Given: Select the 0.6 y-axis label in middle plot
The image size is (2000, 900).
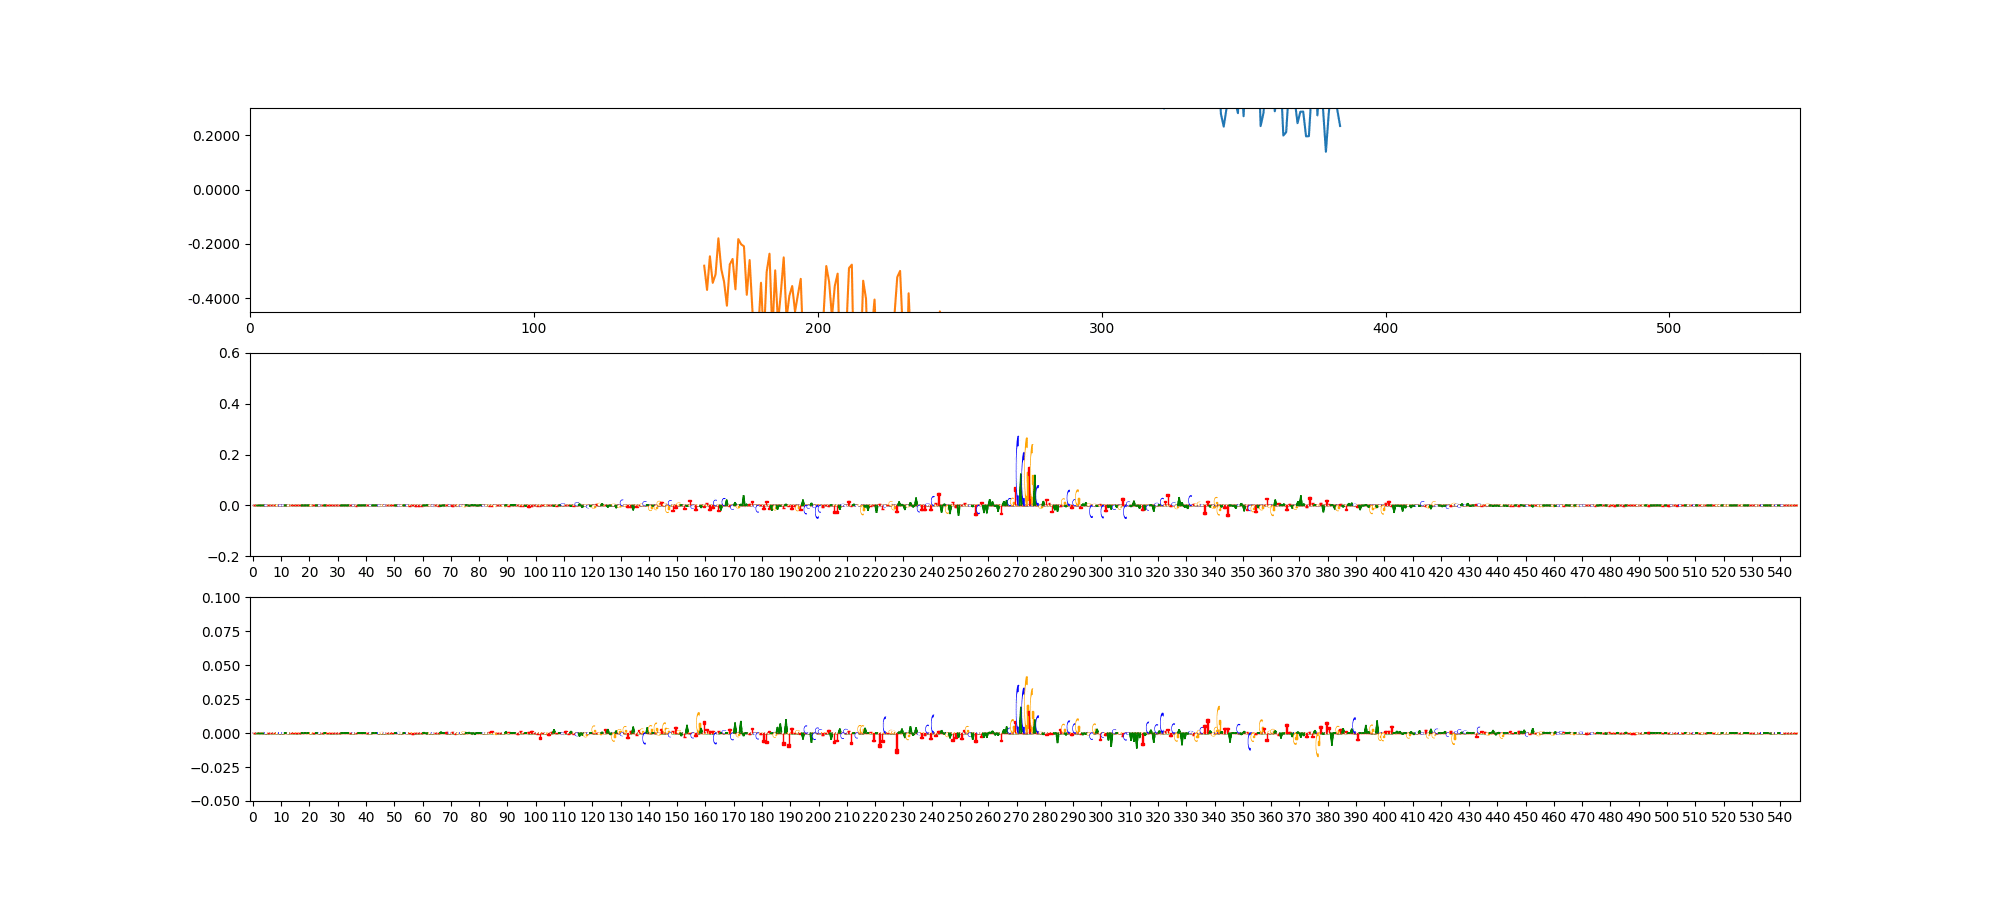Looking at the screenshot, I should tap(229, 353).
